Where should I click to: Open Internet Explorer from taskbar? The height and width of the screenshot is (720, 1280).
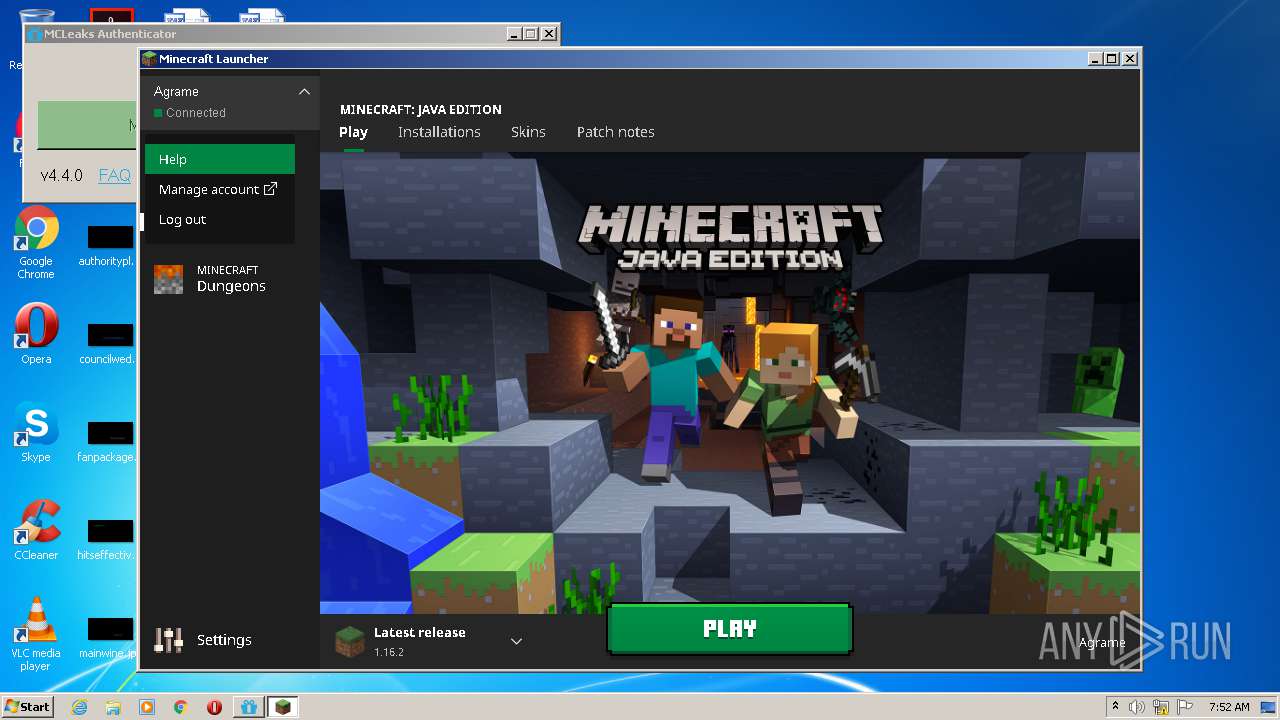[x=79, y=707]
